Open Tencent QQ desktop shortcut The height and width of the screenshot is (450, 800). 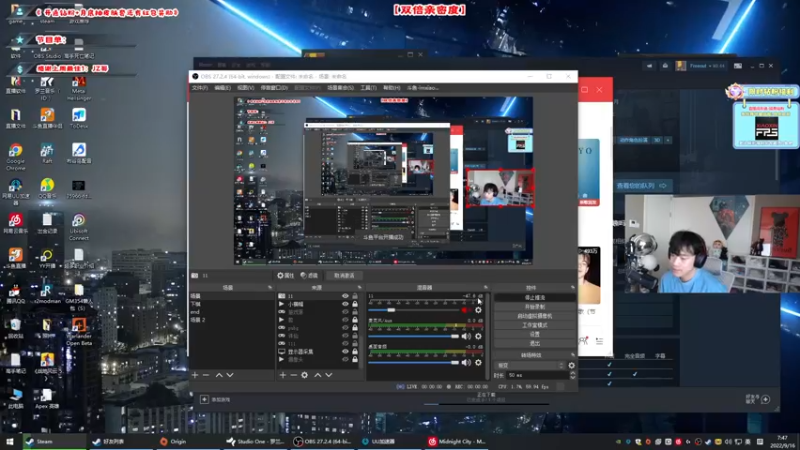pyautogui.click(x=14, y=293)
